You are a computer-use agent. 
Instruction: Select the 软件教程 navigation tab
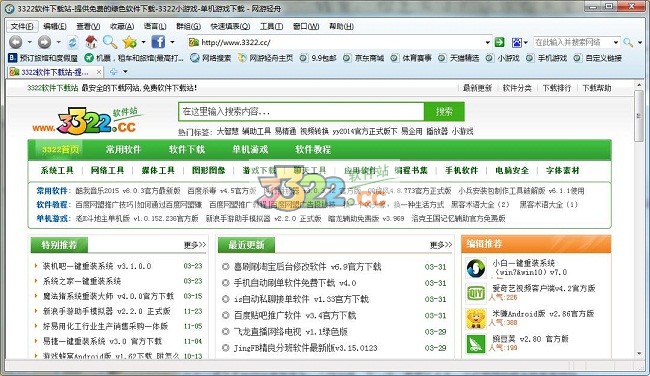(313, 150)
